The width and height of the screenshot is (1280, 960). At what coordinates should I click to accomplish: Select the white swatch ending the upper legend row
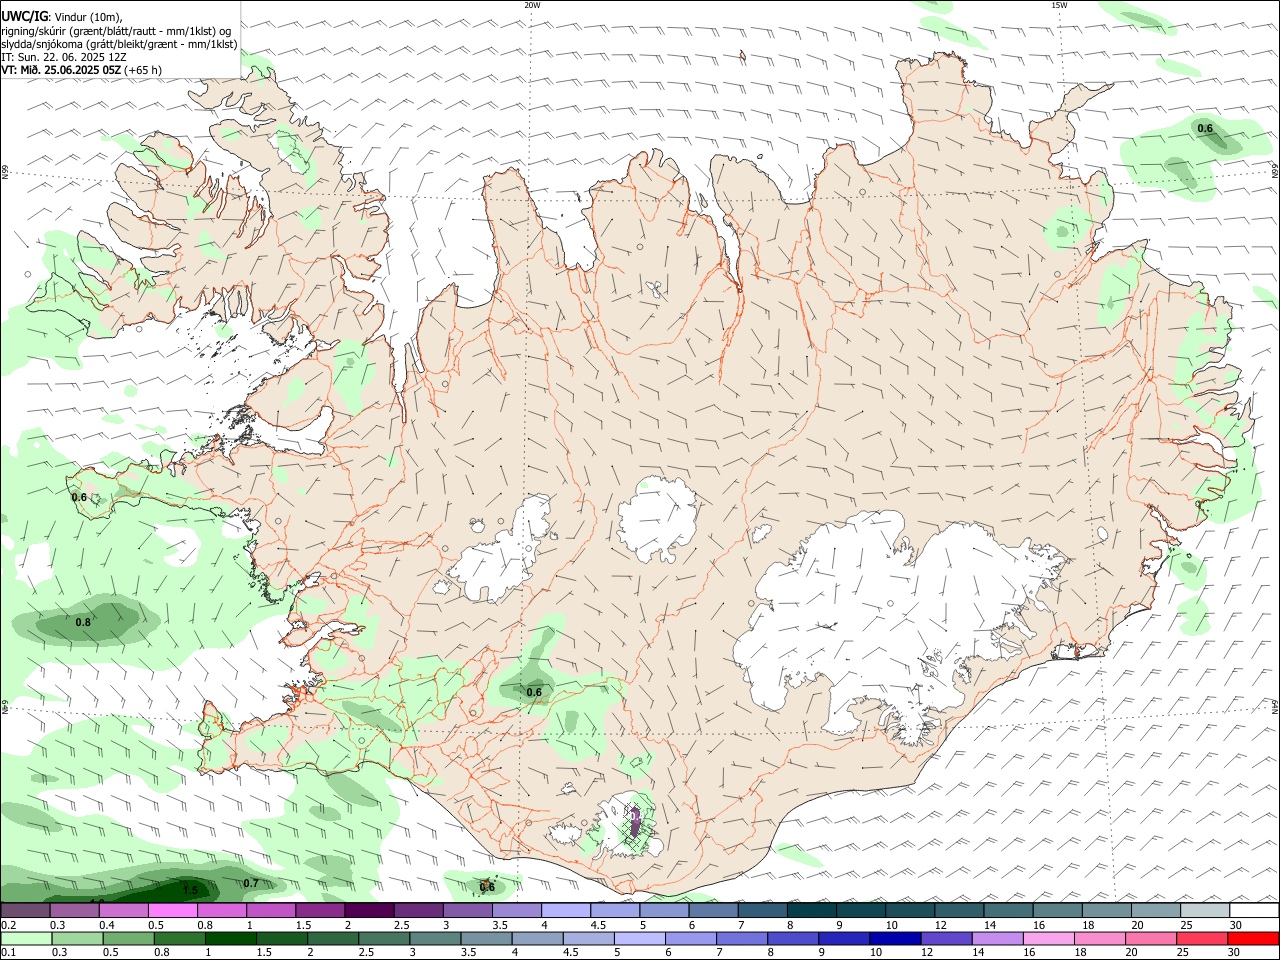[x=1254, y=911]
